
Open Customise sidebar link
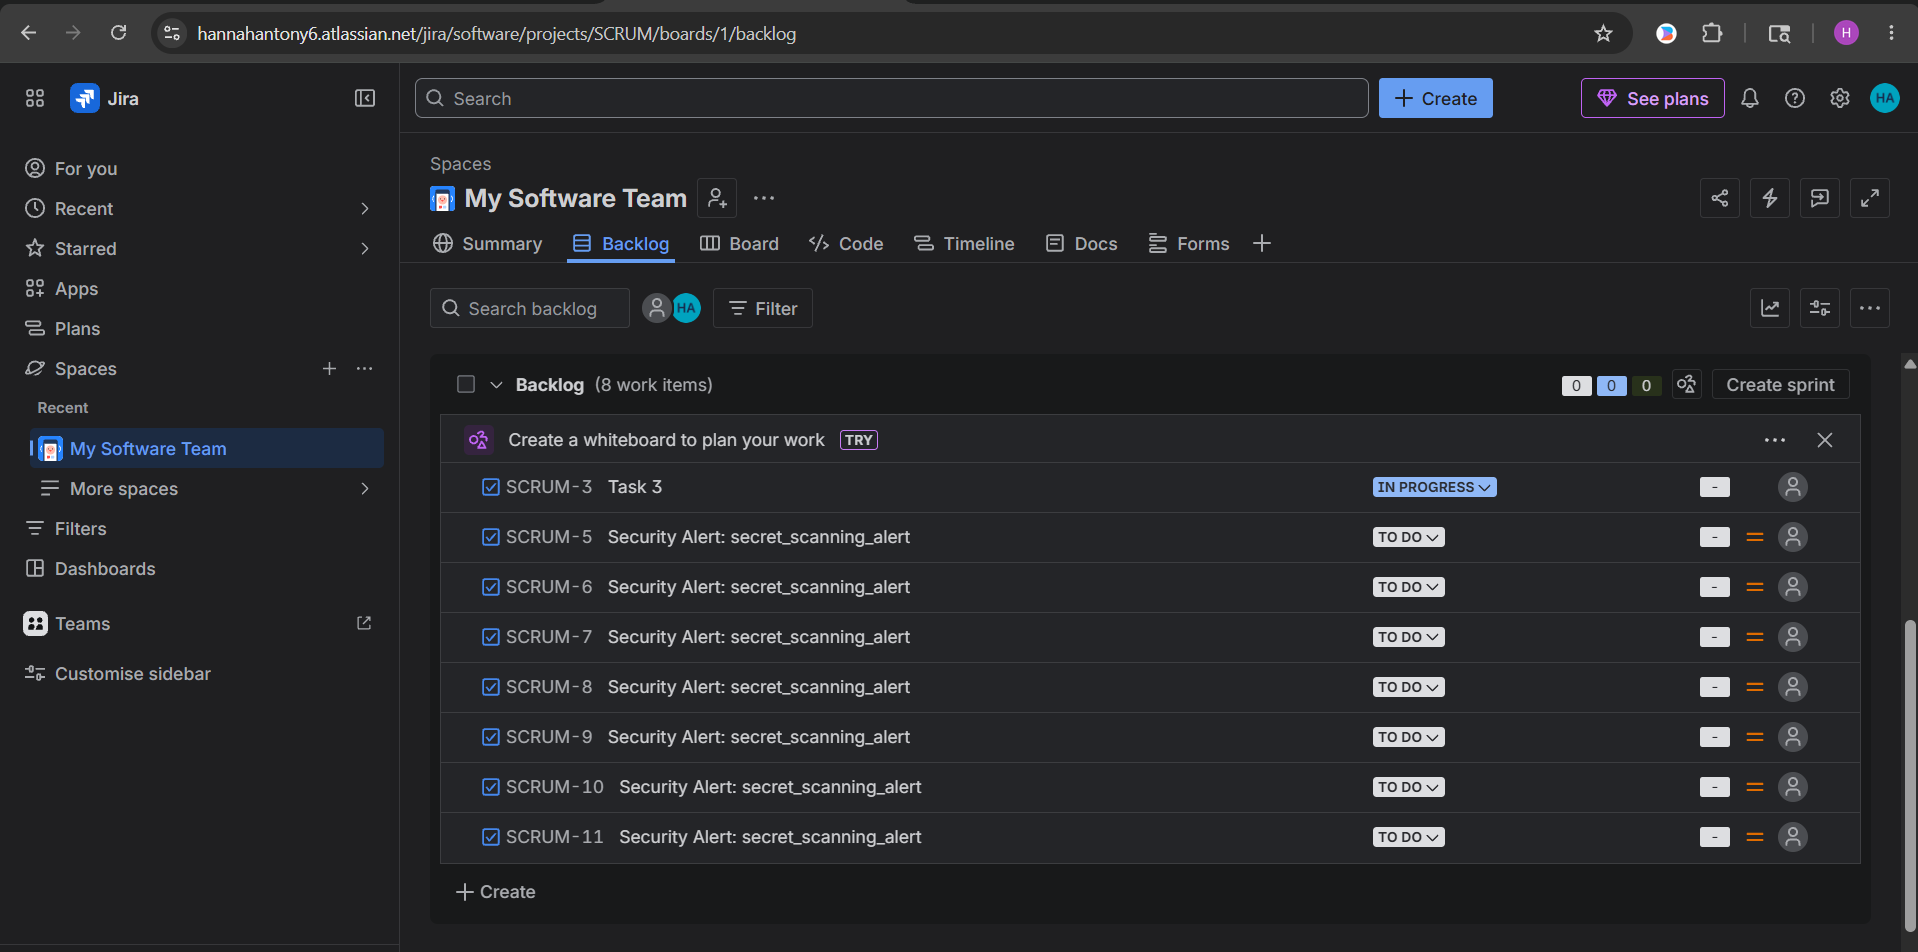(x=118, y=673)
